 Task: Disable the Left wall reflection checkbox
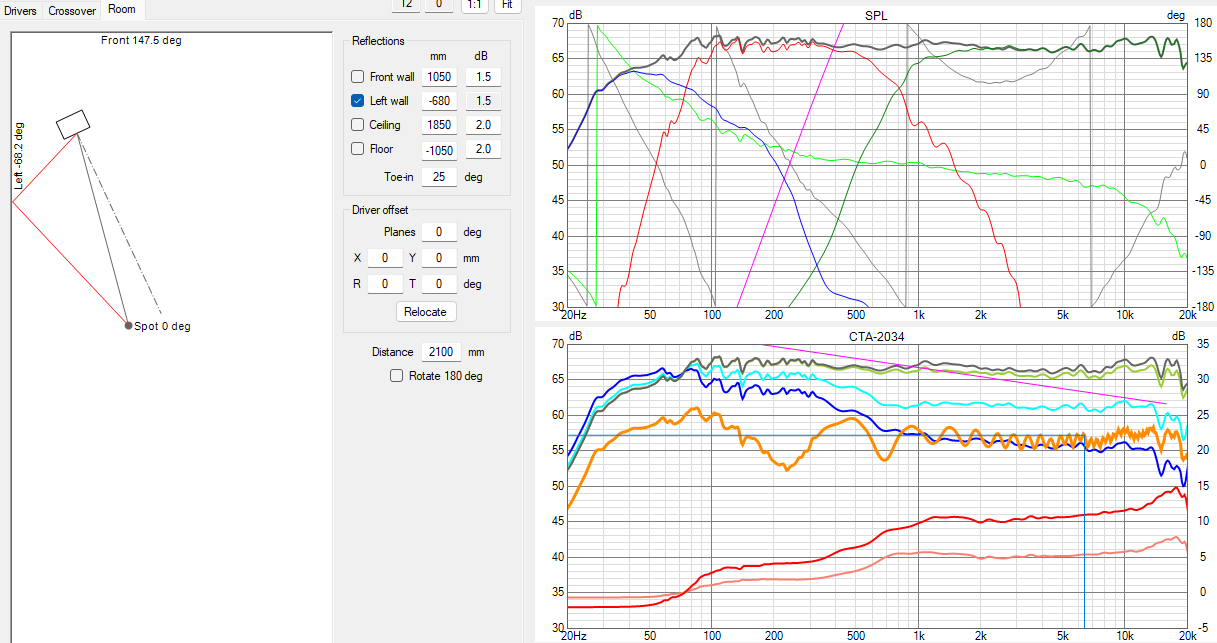pos(358,101)
